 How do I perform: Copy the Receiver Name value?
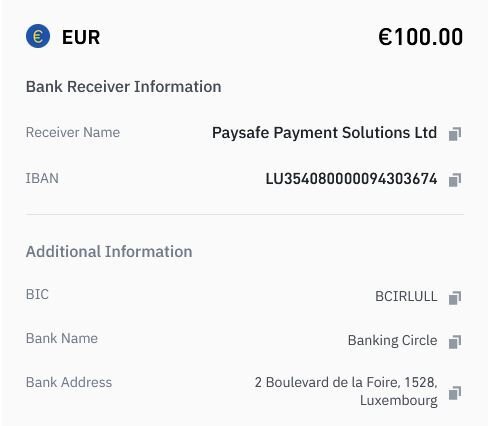click(x=455, y=134)
